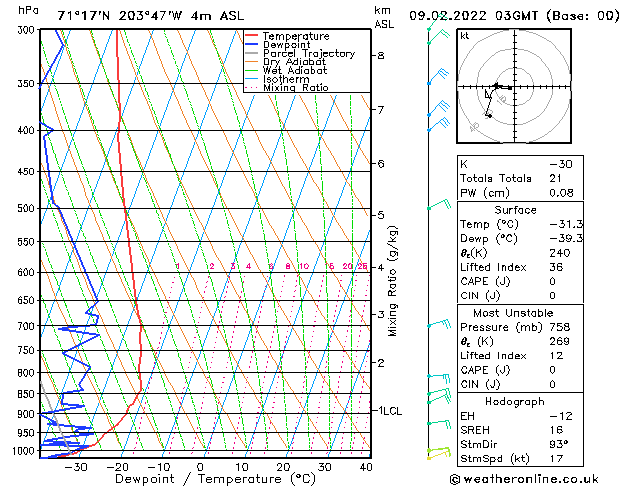Image resolution: width=629 pixels, height=486 pixels.
Task: Click the surface theta-e value 240
Action: click(x=560, y=253)
